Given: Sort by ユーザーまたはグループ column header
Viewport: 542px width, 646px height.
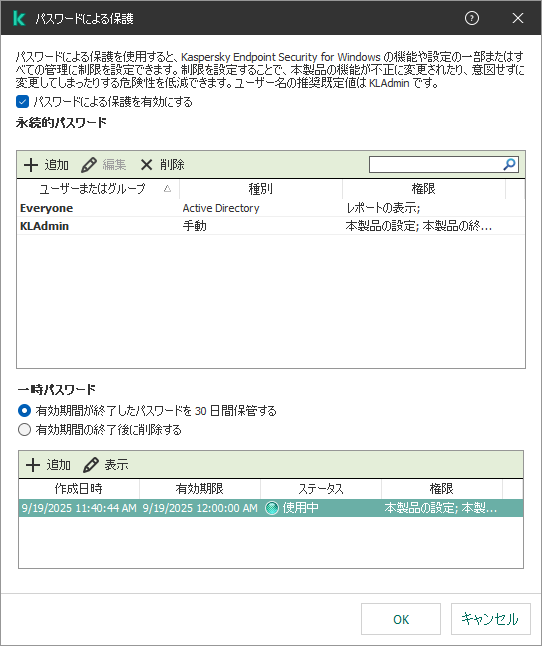Looking at the screenshot, I should 98,189.
